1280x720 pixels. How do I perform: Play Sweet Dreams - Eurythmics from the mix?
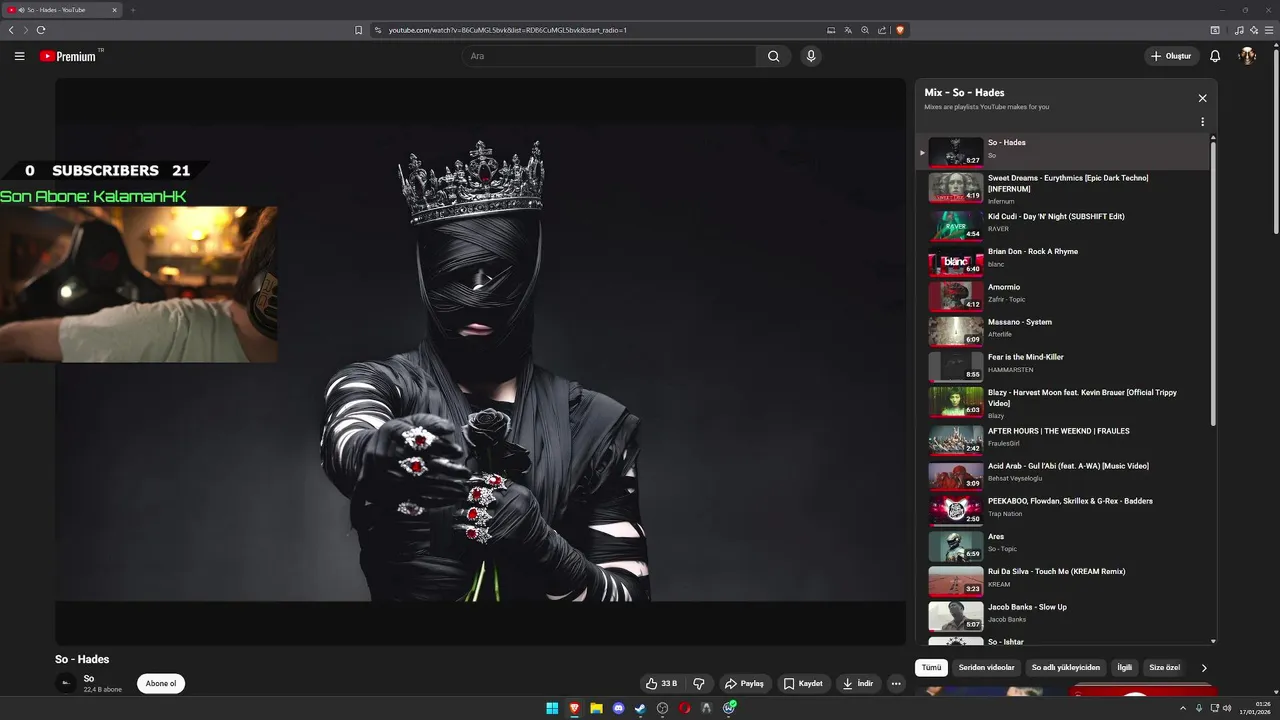pos(1063,188)
